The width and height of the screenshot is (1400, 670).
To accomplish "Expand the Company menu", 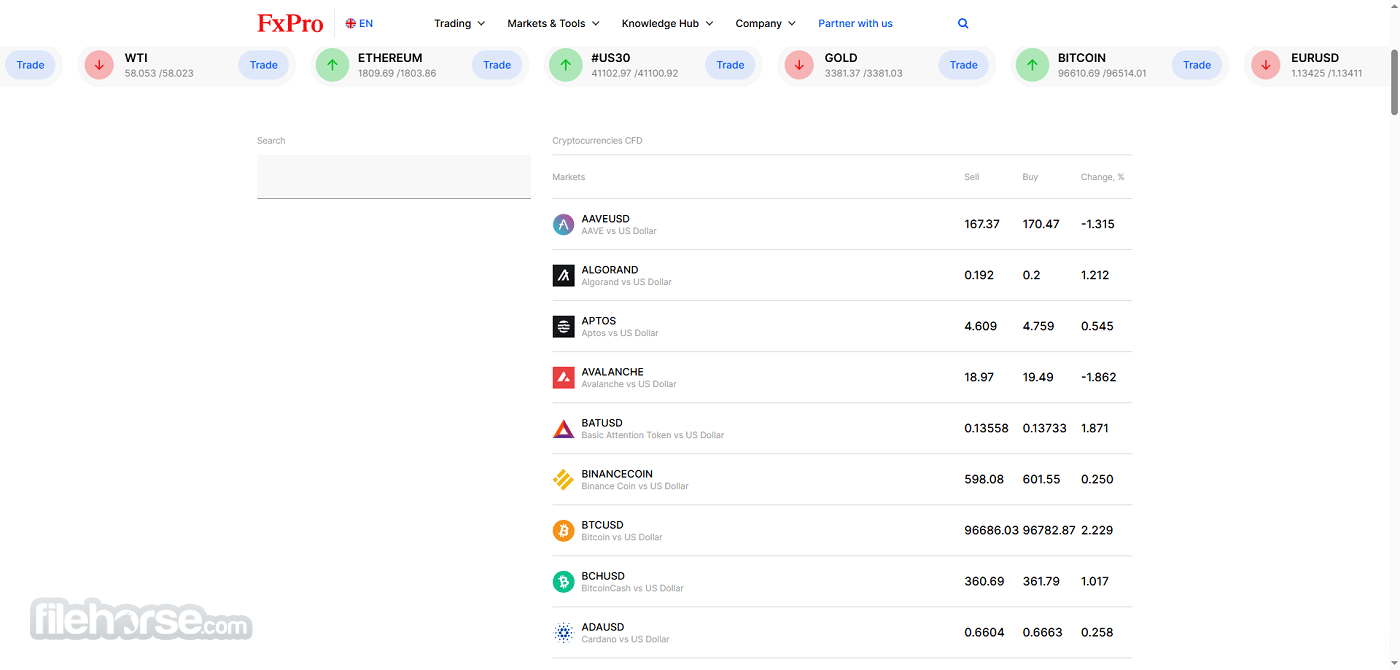I will point(765,23).
